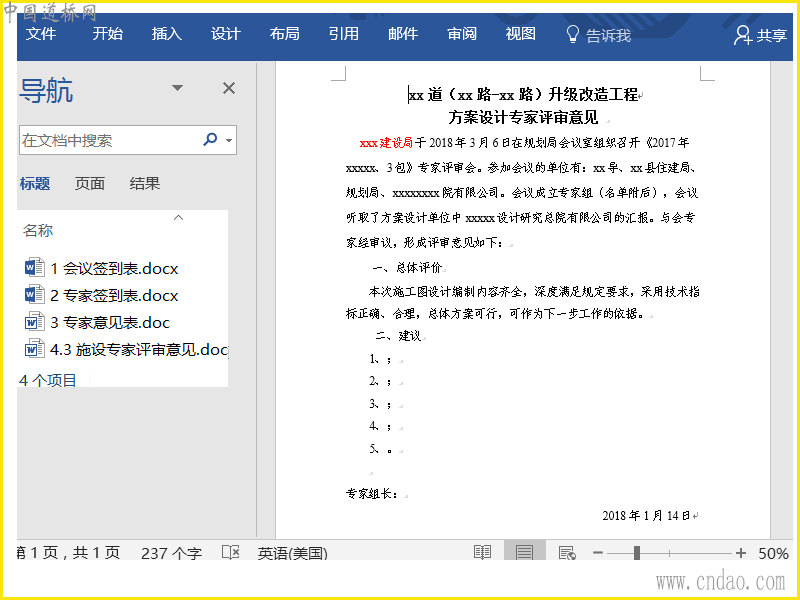Click the 告诉我 lightbulb icon

[x=572, y=35]
